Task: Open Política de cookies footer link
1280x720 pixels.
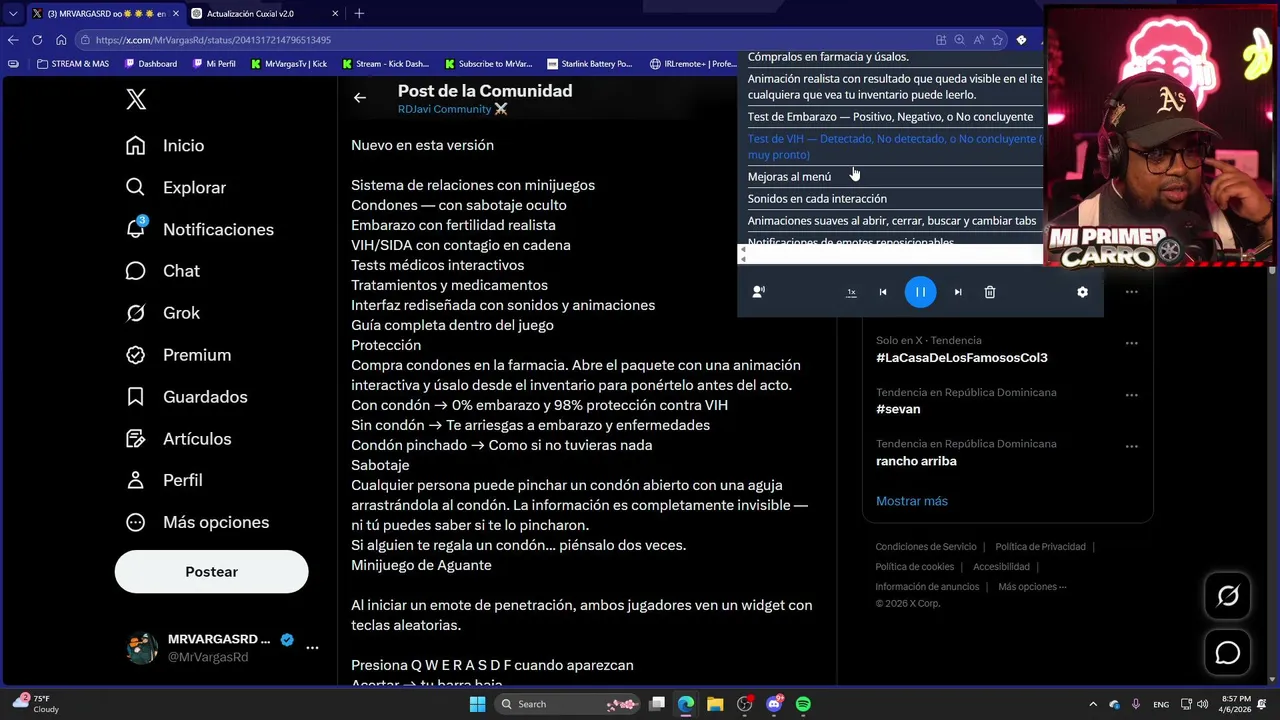Action: tap(914, 567)
